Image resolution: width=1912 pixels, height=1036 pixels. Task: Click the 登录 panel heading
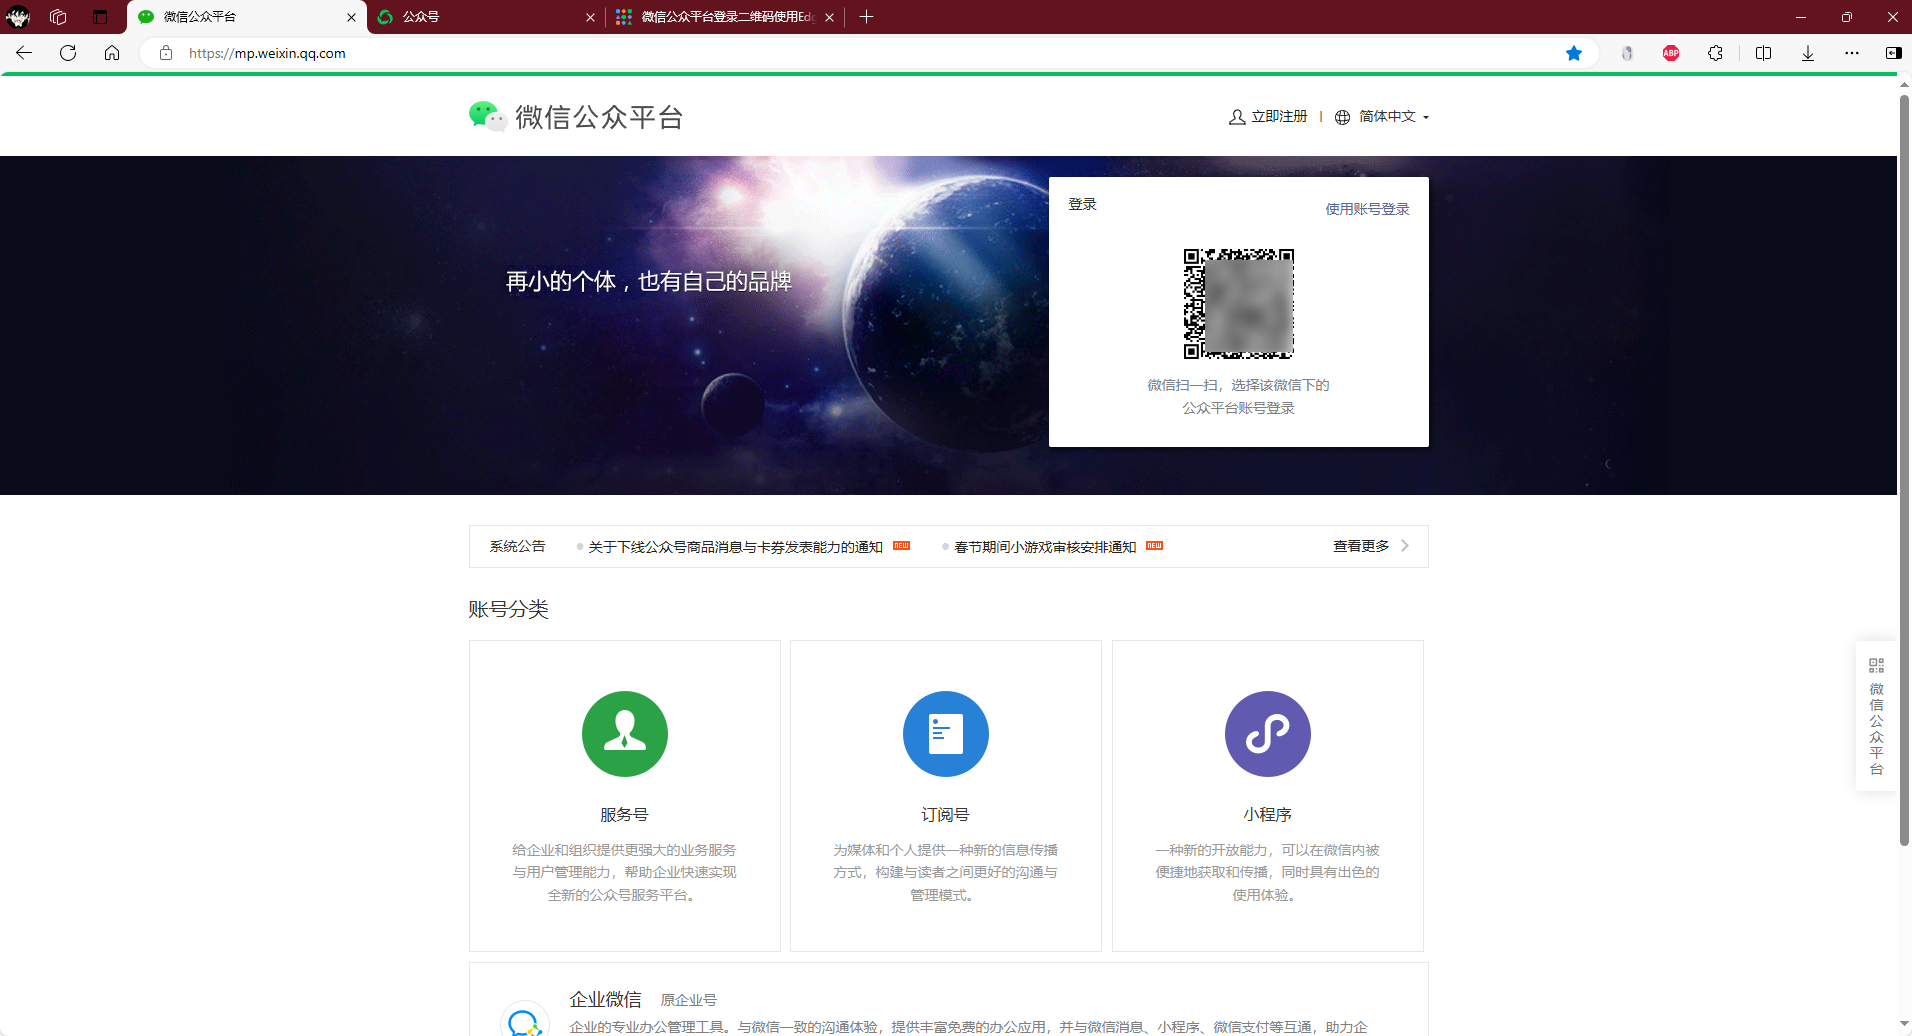1082,204
